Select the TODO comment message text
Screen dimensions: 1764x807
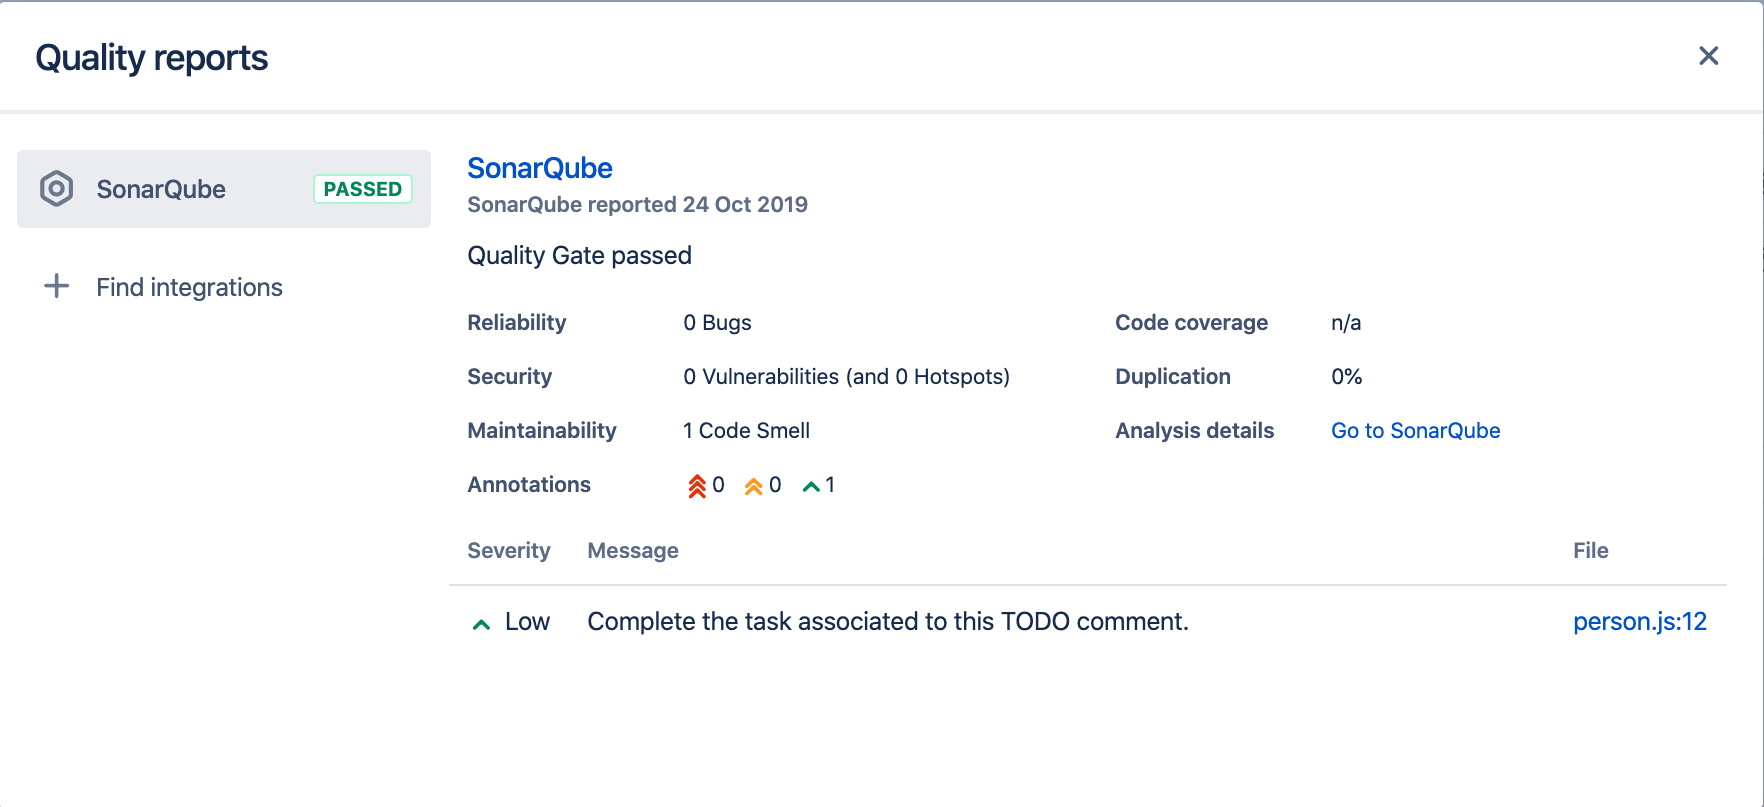point(888,621)
